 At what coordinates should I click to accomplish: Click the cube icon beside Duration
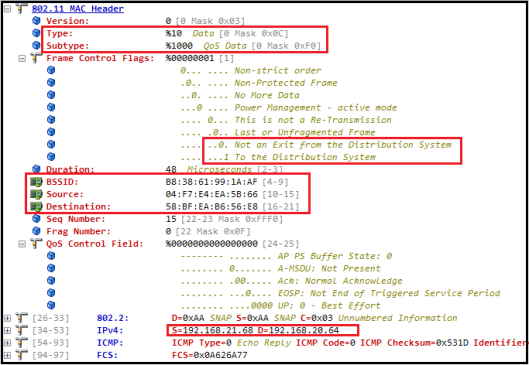pyautogui.click(x=36, y=169)
